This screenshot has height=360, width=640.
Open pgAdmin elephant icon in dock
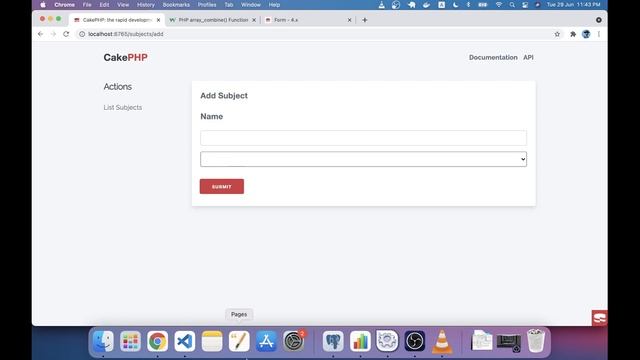333,341
